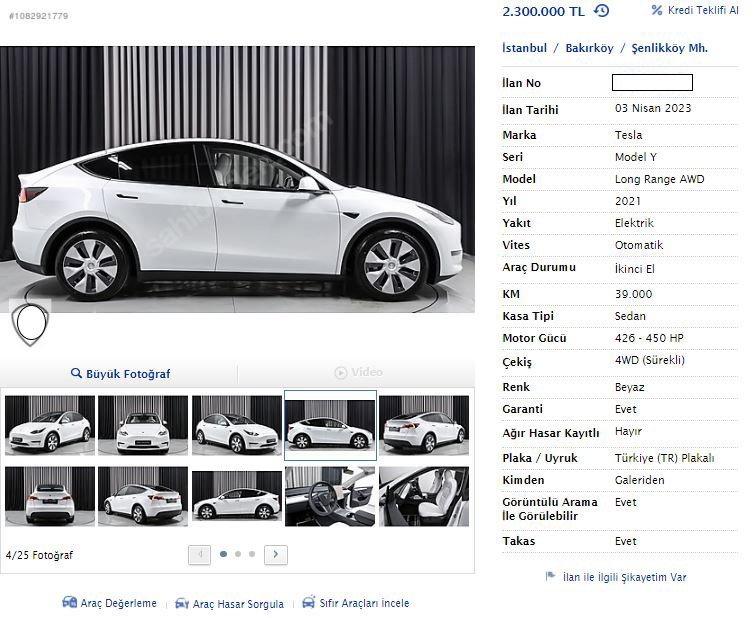
Task: Select the second gallery pagination dot
Action: (237, 554)
